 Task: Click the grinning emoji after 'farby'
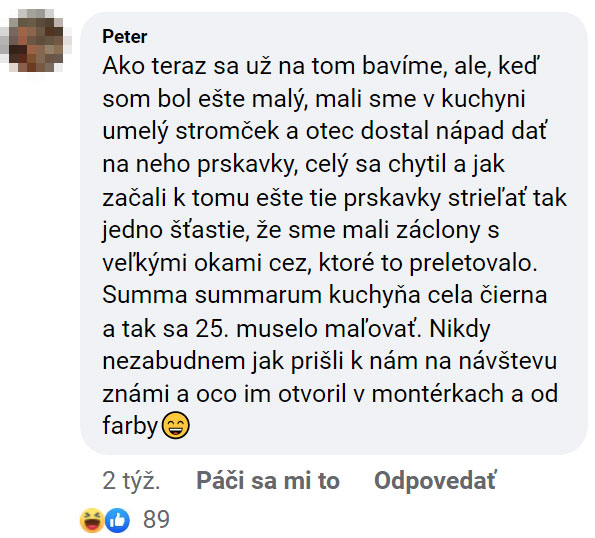(175, 425)
